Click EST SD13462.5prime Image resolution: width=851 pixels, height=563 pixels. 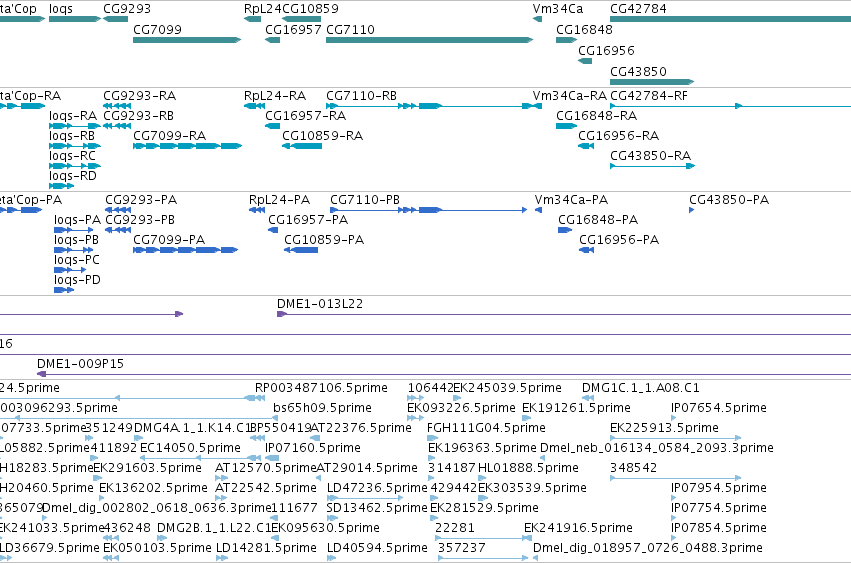(x=377, y=508)
